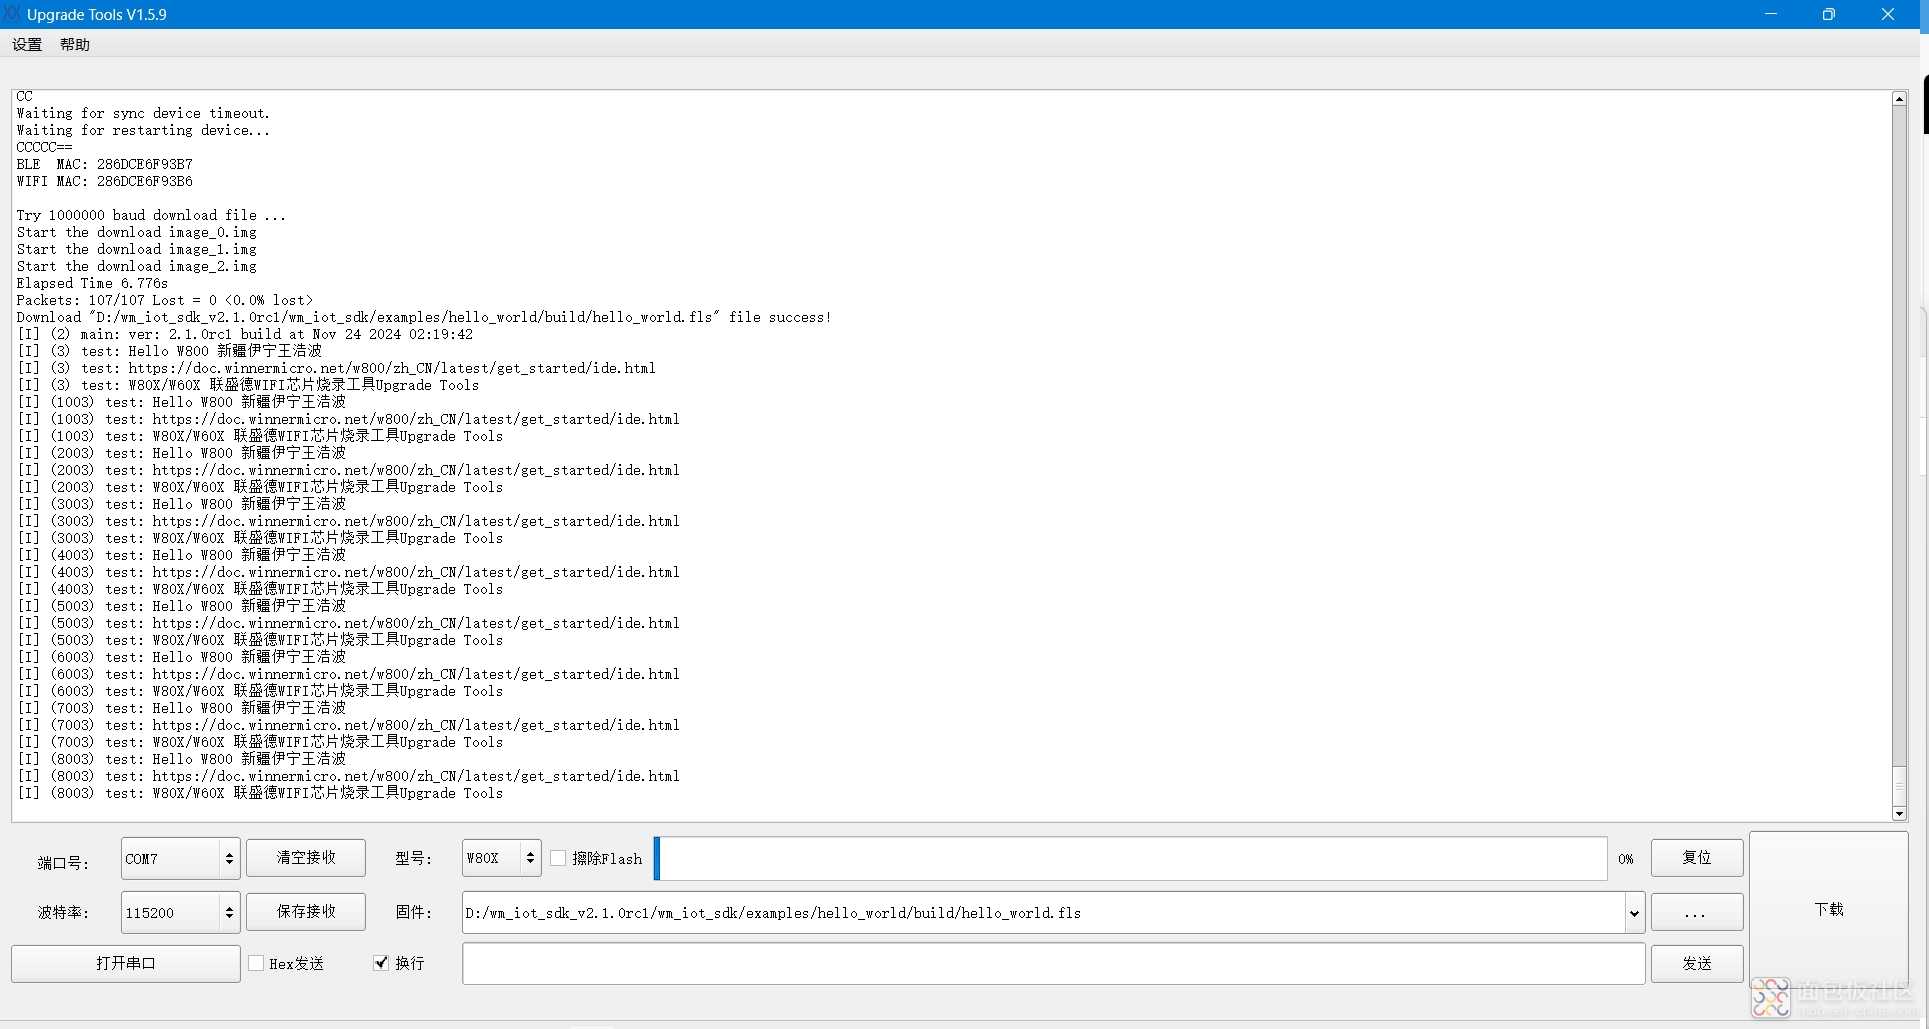Click 'Start the download image_2.img' line
This screenshot has height=1029, width=1929.
click(137, 266)
